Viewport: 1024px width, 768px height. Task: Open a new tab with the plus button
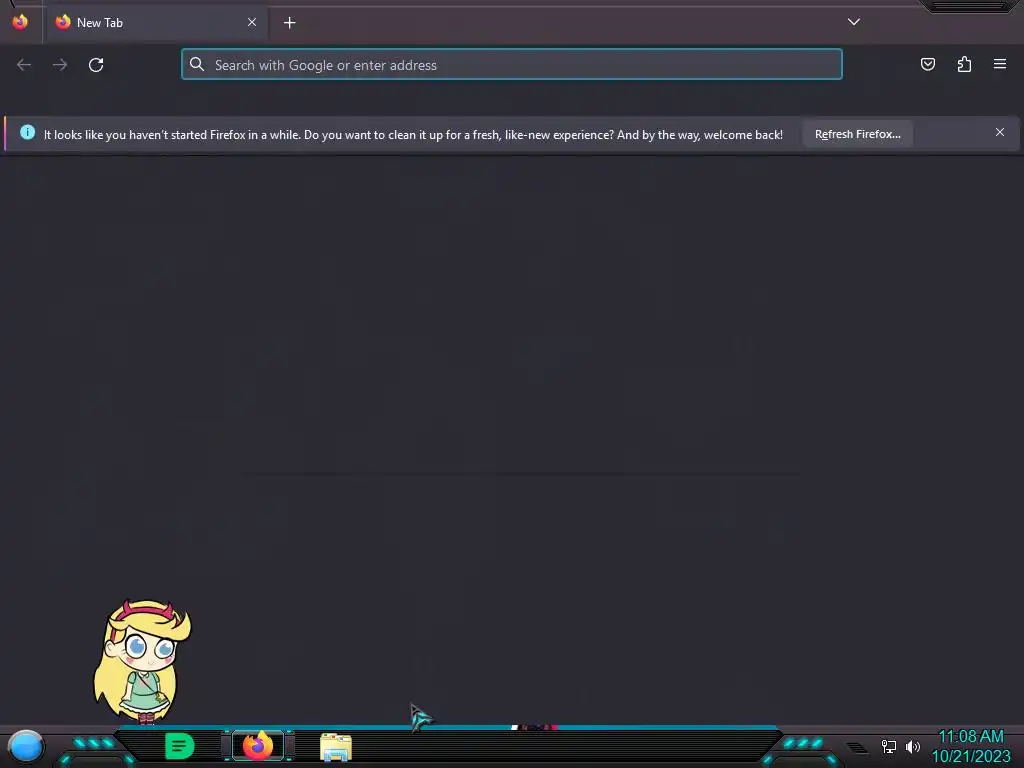tap(289, 23)
